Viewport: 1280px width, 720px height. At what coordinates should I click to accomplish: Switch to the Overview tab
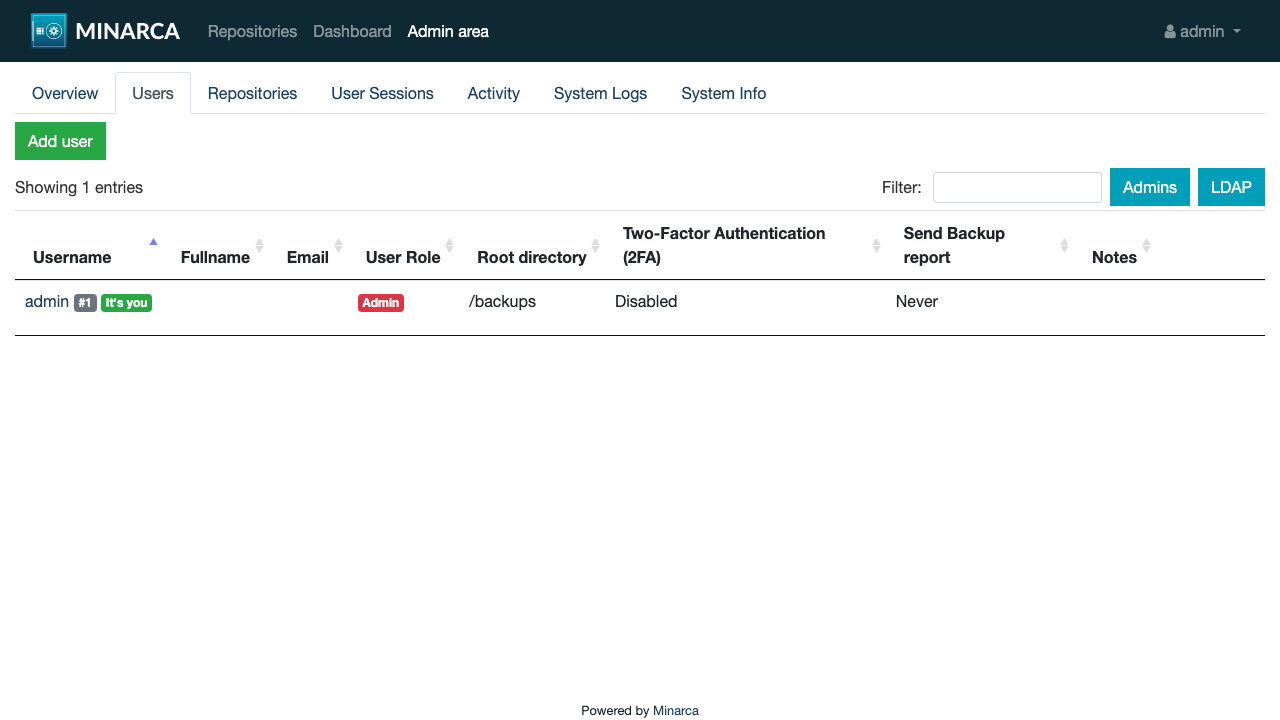(x=65, y=93)
